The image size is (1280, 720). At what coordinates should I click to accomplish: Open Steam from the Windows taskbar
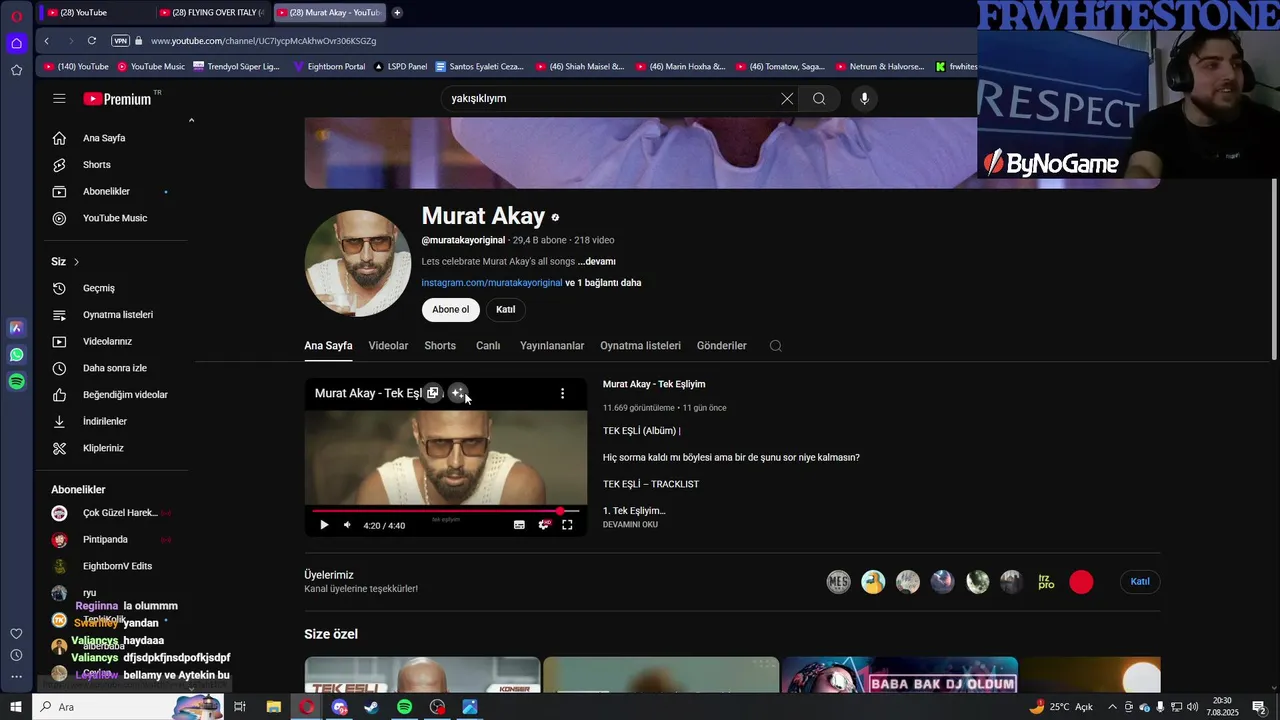(371, 707)
